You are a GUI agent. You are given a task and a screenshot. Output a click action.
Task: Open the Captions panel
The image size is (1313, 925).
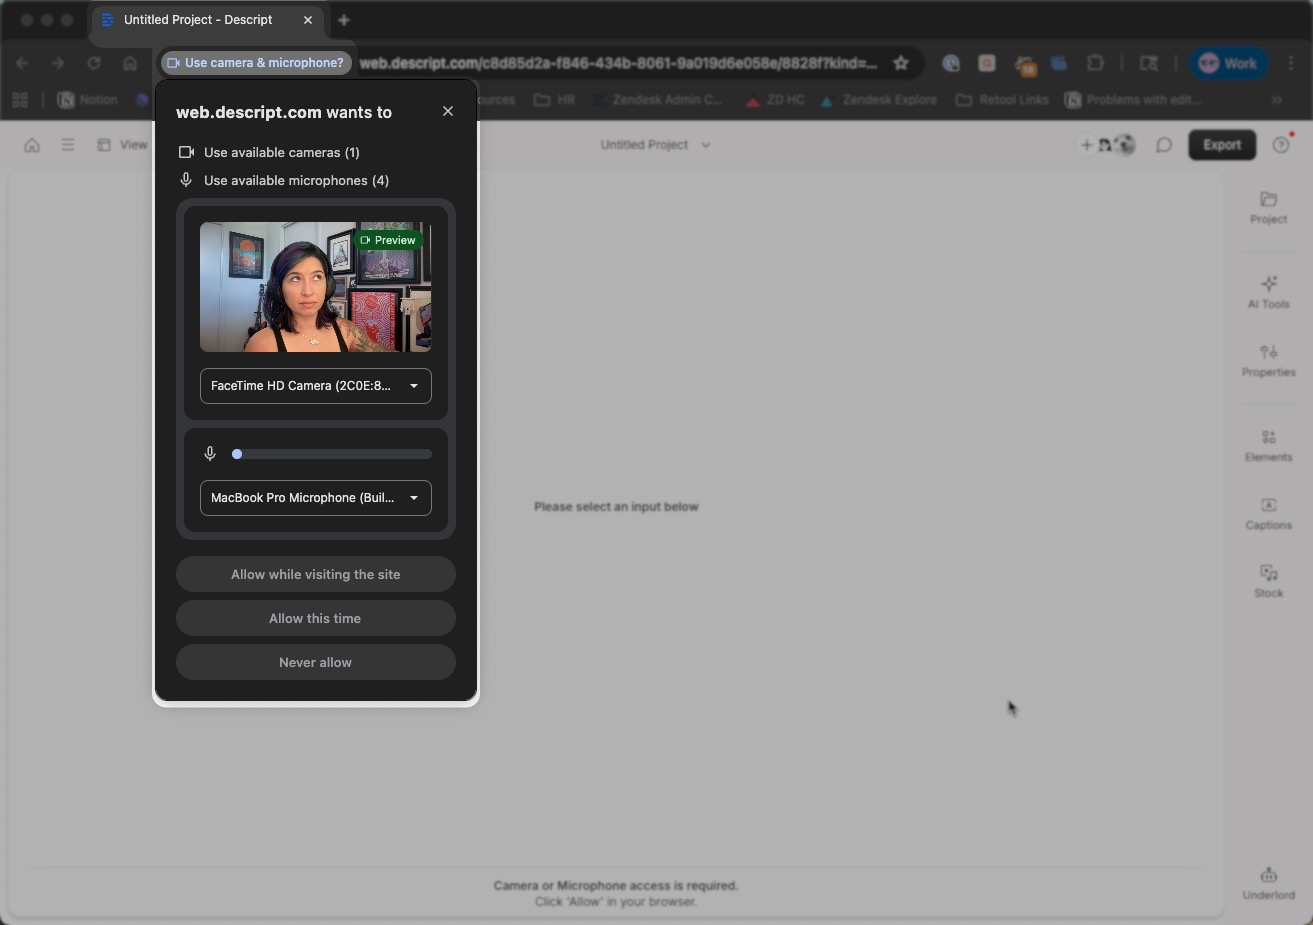[x=1268, y=513]
